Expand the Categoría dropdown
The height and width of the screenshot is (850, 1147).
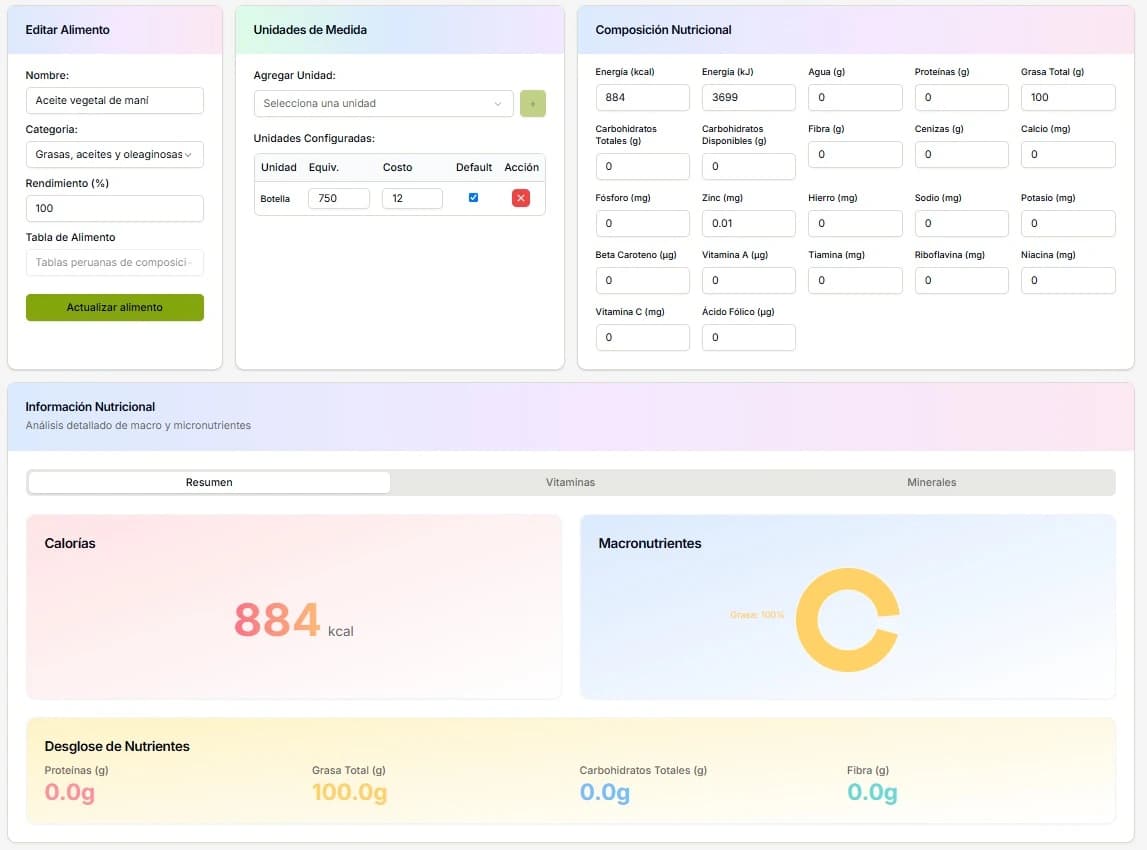point(114,155)
